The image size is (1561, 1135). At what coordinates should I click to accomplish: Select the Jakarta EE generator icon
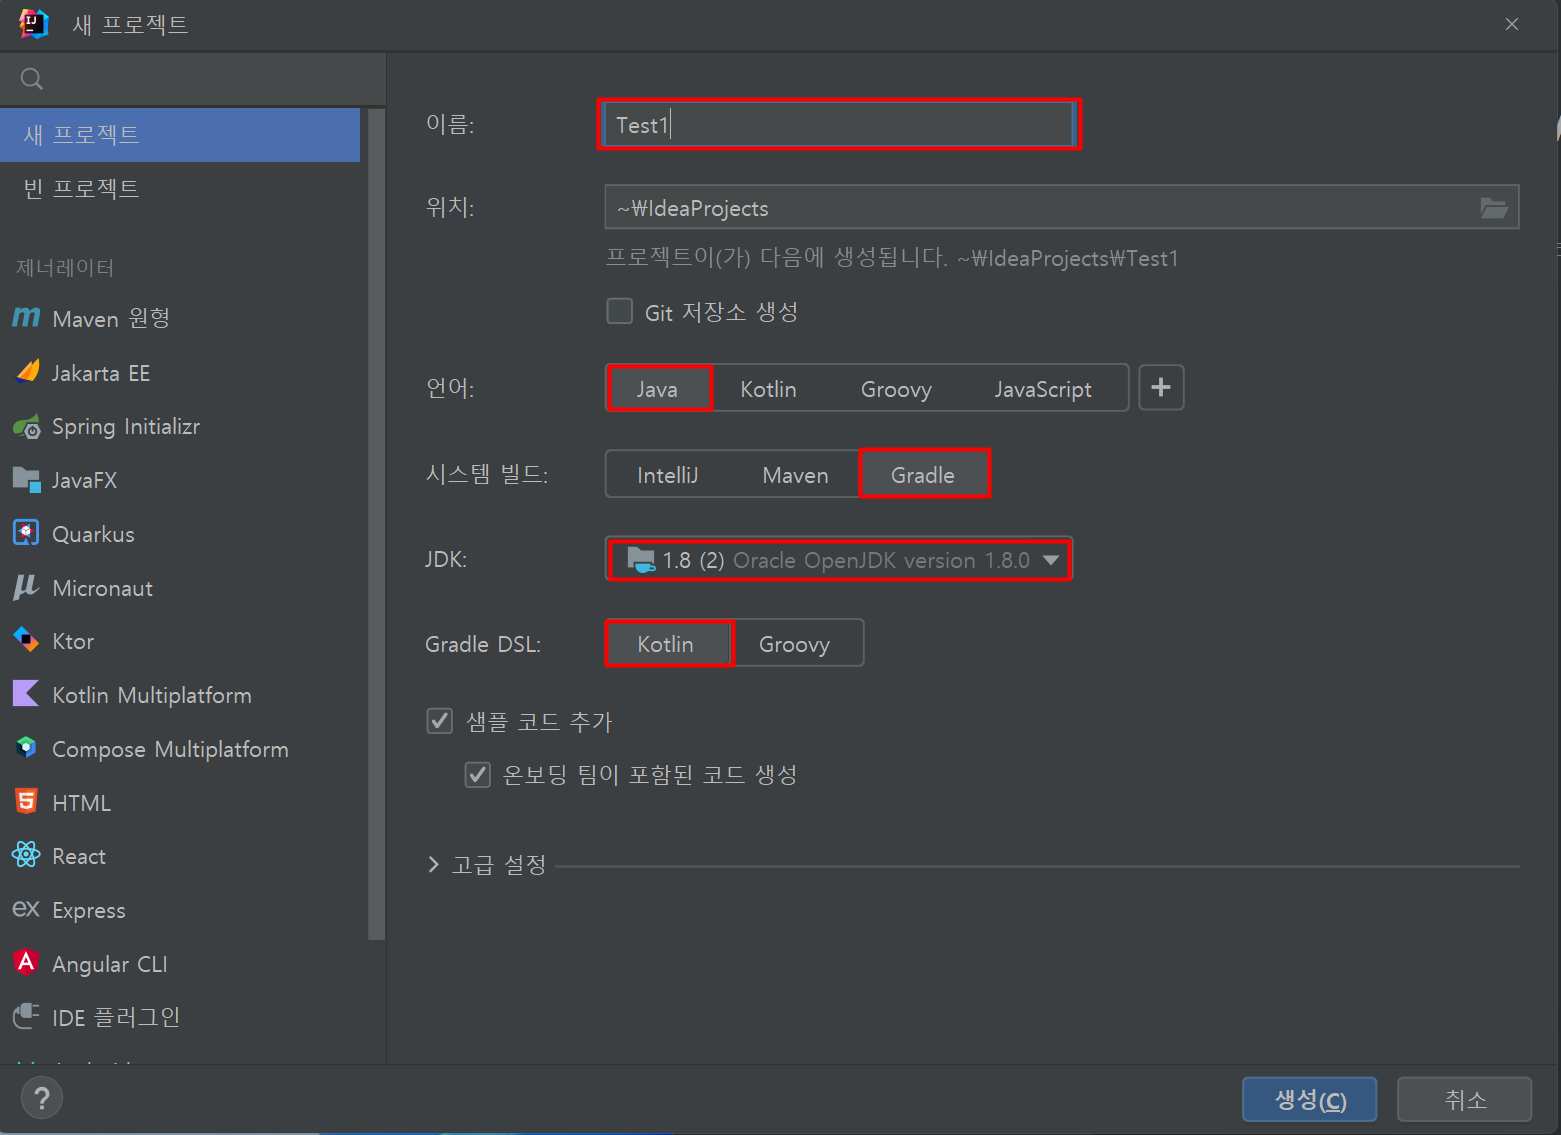pos(28,372)
